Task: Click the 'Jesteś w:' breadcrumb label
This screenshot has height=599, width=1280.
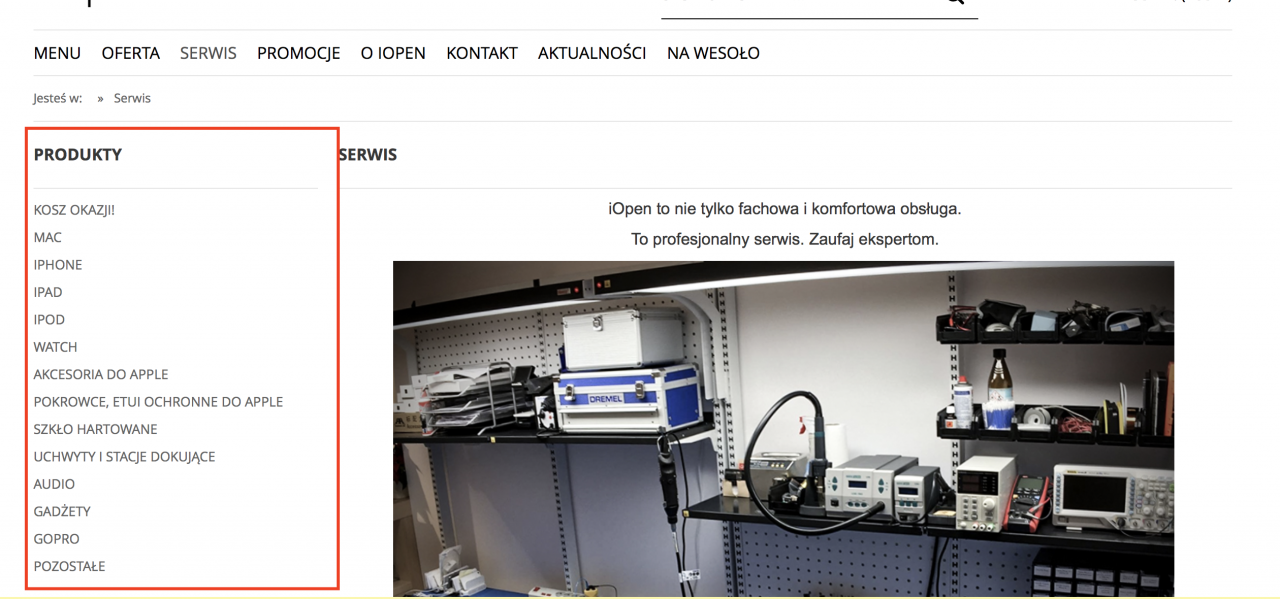Action: click(58, 98)
